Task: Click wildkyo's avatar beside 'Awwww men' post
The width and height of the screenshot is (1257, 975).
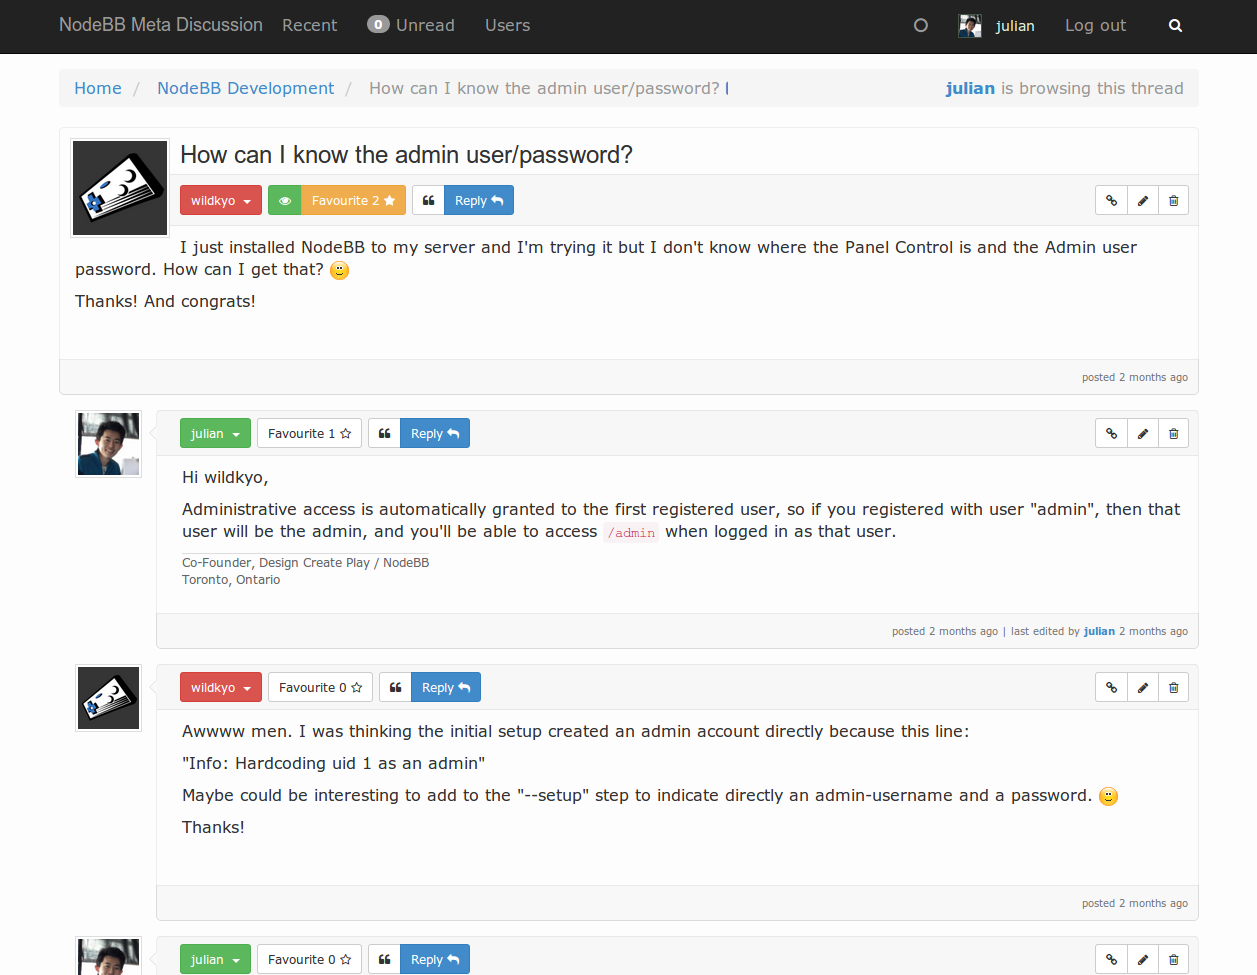Action: [x=108, y=698]
